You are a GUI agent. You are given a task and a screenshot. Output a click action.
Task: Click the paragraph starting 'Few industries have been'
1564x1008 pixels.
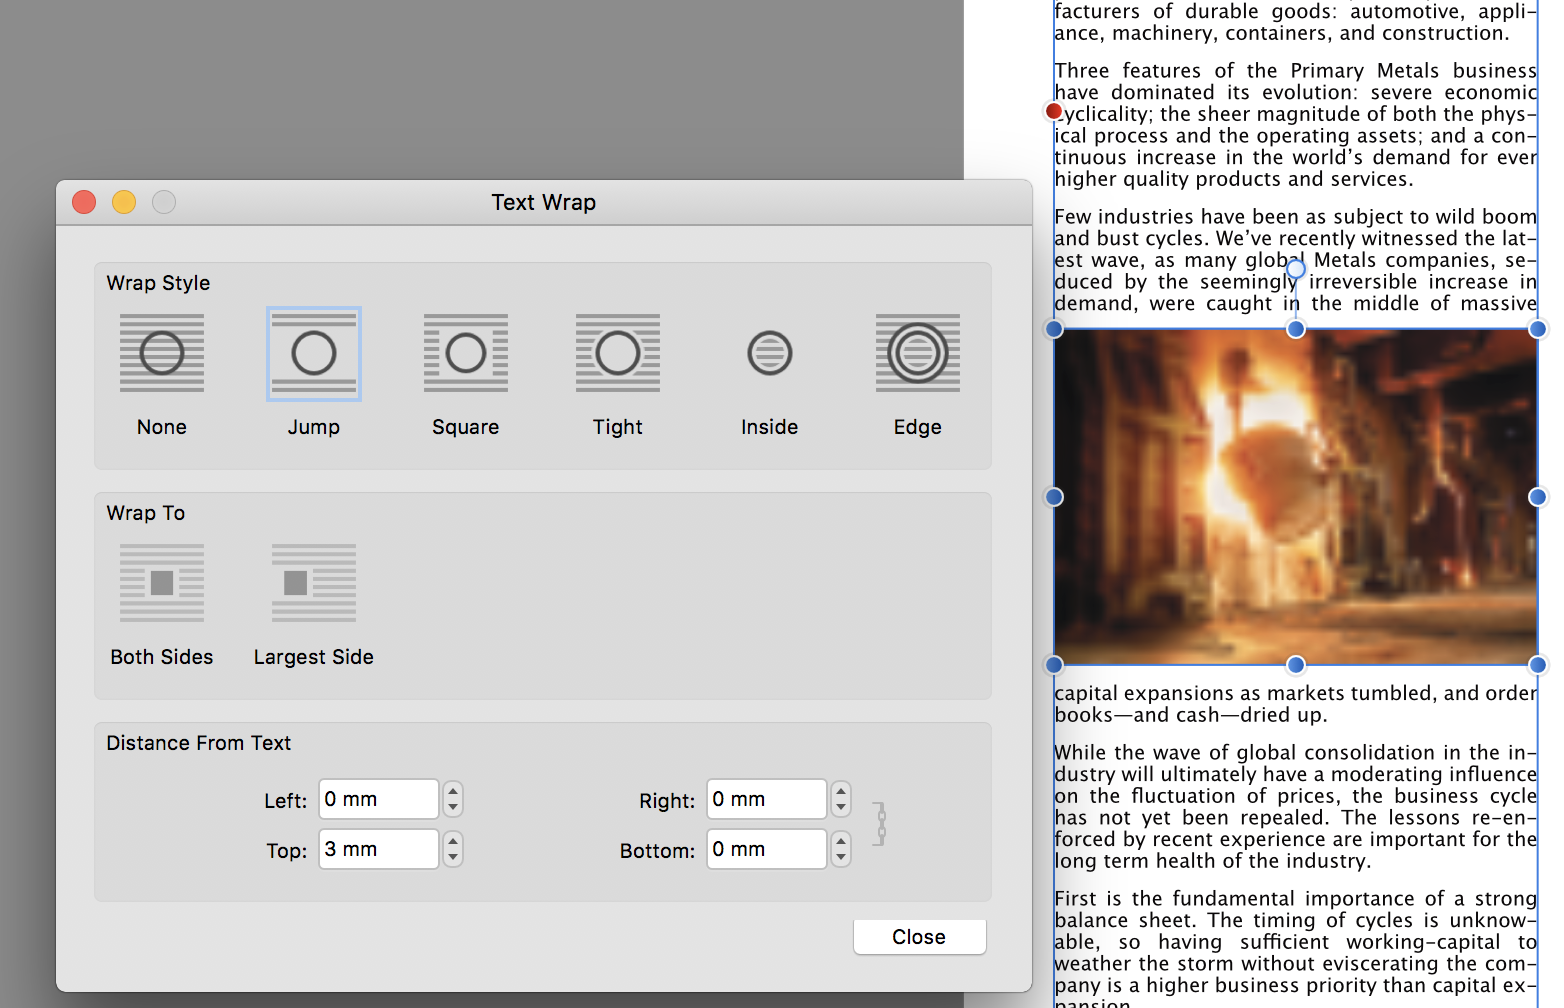point(1296,260)
